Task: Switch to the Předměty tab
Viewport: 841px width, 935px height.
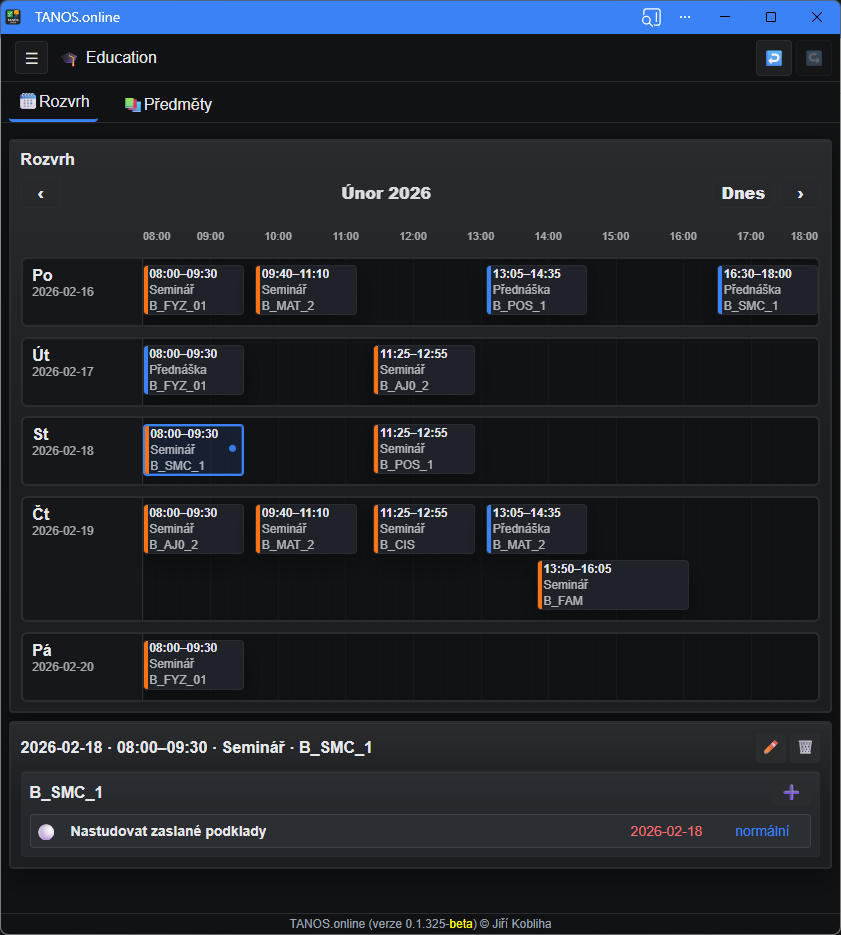Action: point(168,104)
